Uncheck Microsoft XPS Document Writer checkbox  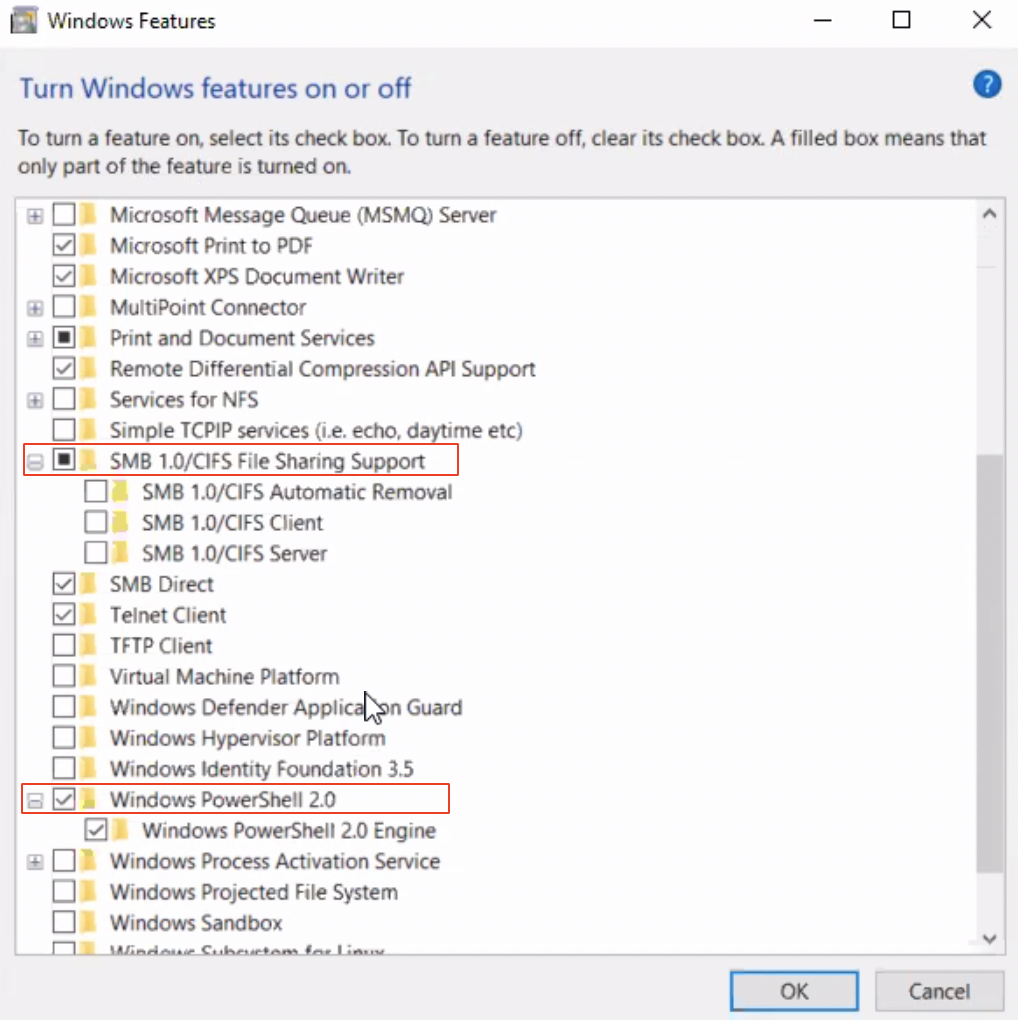click(x=64, y=276)
